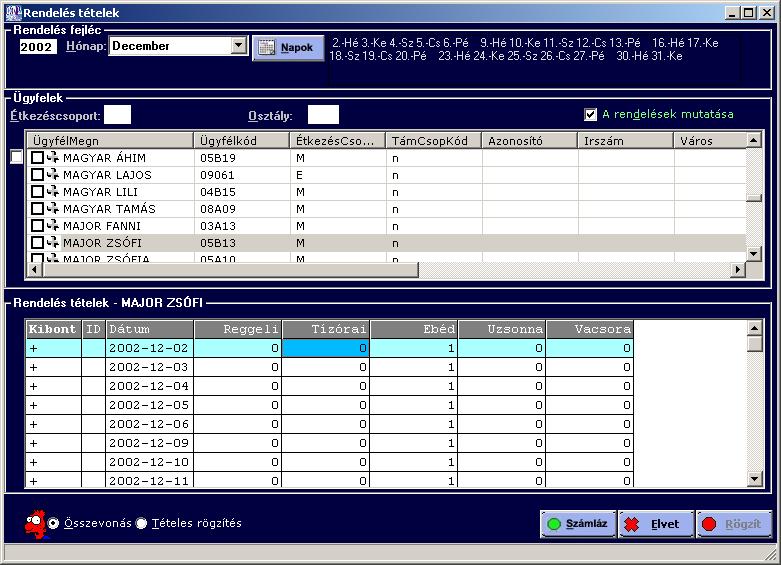Click the node icon beside MAGYAR LAJOS
Image resolution: width=781 pixels, height=565 pixels.
pyautogui.click(x=52, y=175)
